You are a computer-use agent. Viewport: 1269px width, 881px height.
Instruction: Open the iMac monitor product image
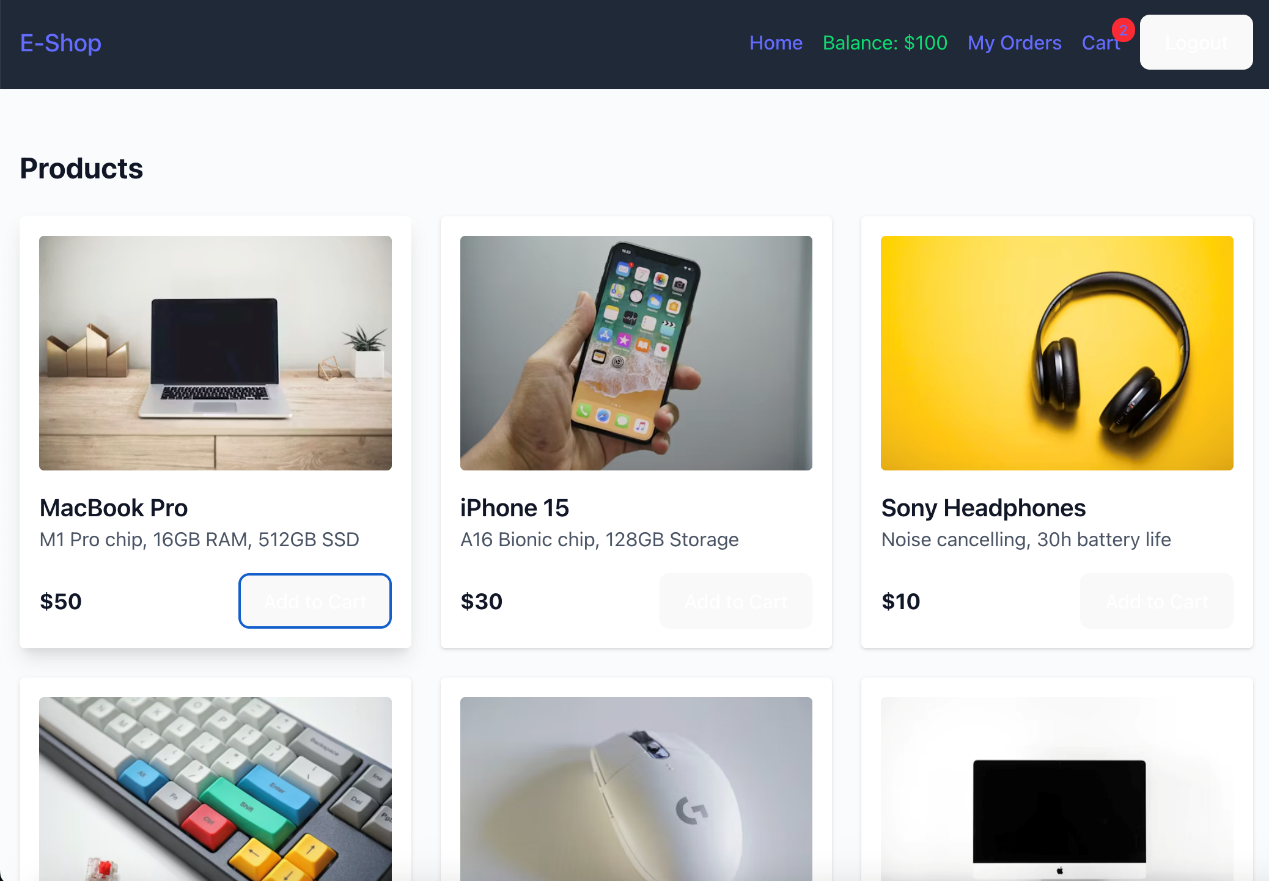(x=1057, y=789)
